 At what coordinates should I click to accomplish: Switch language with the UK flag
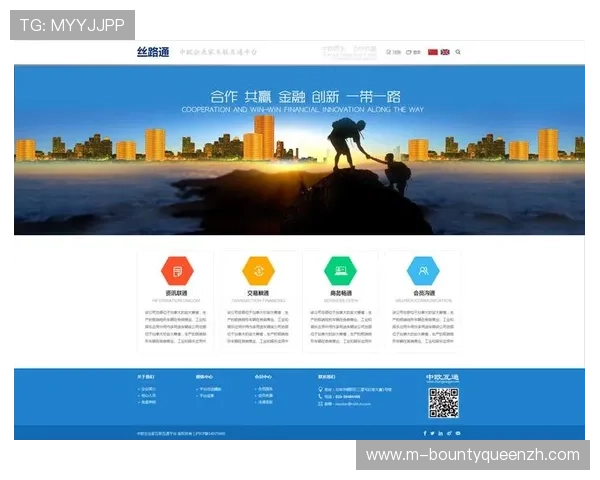[444, 52]
